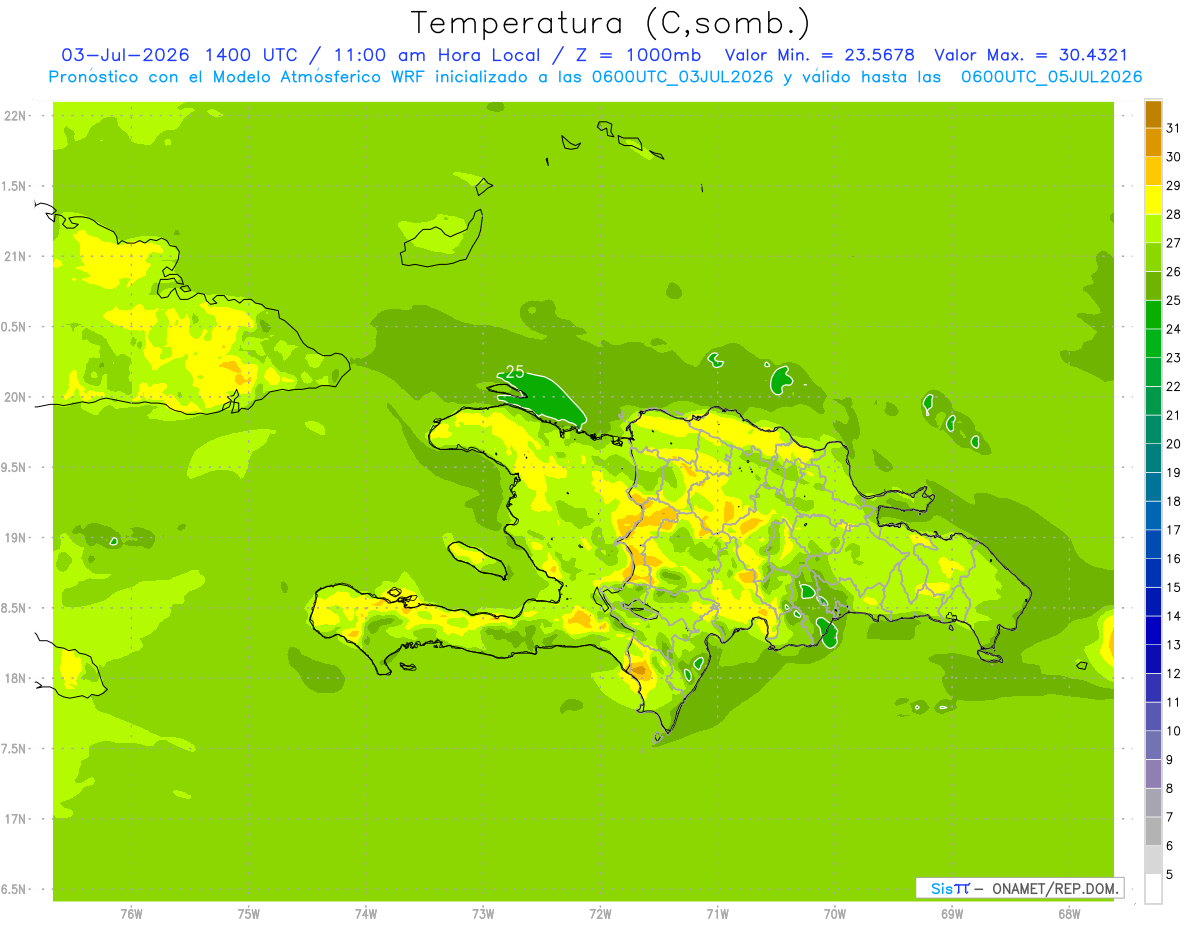Screen dimensions: 1200x927
Task: Click the legend value "28"
Action: [x=1174, y=214]
